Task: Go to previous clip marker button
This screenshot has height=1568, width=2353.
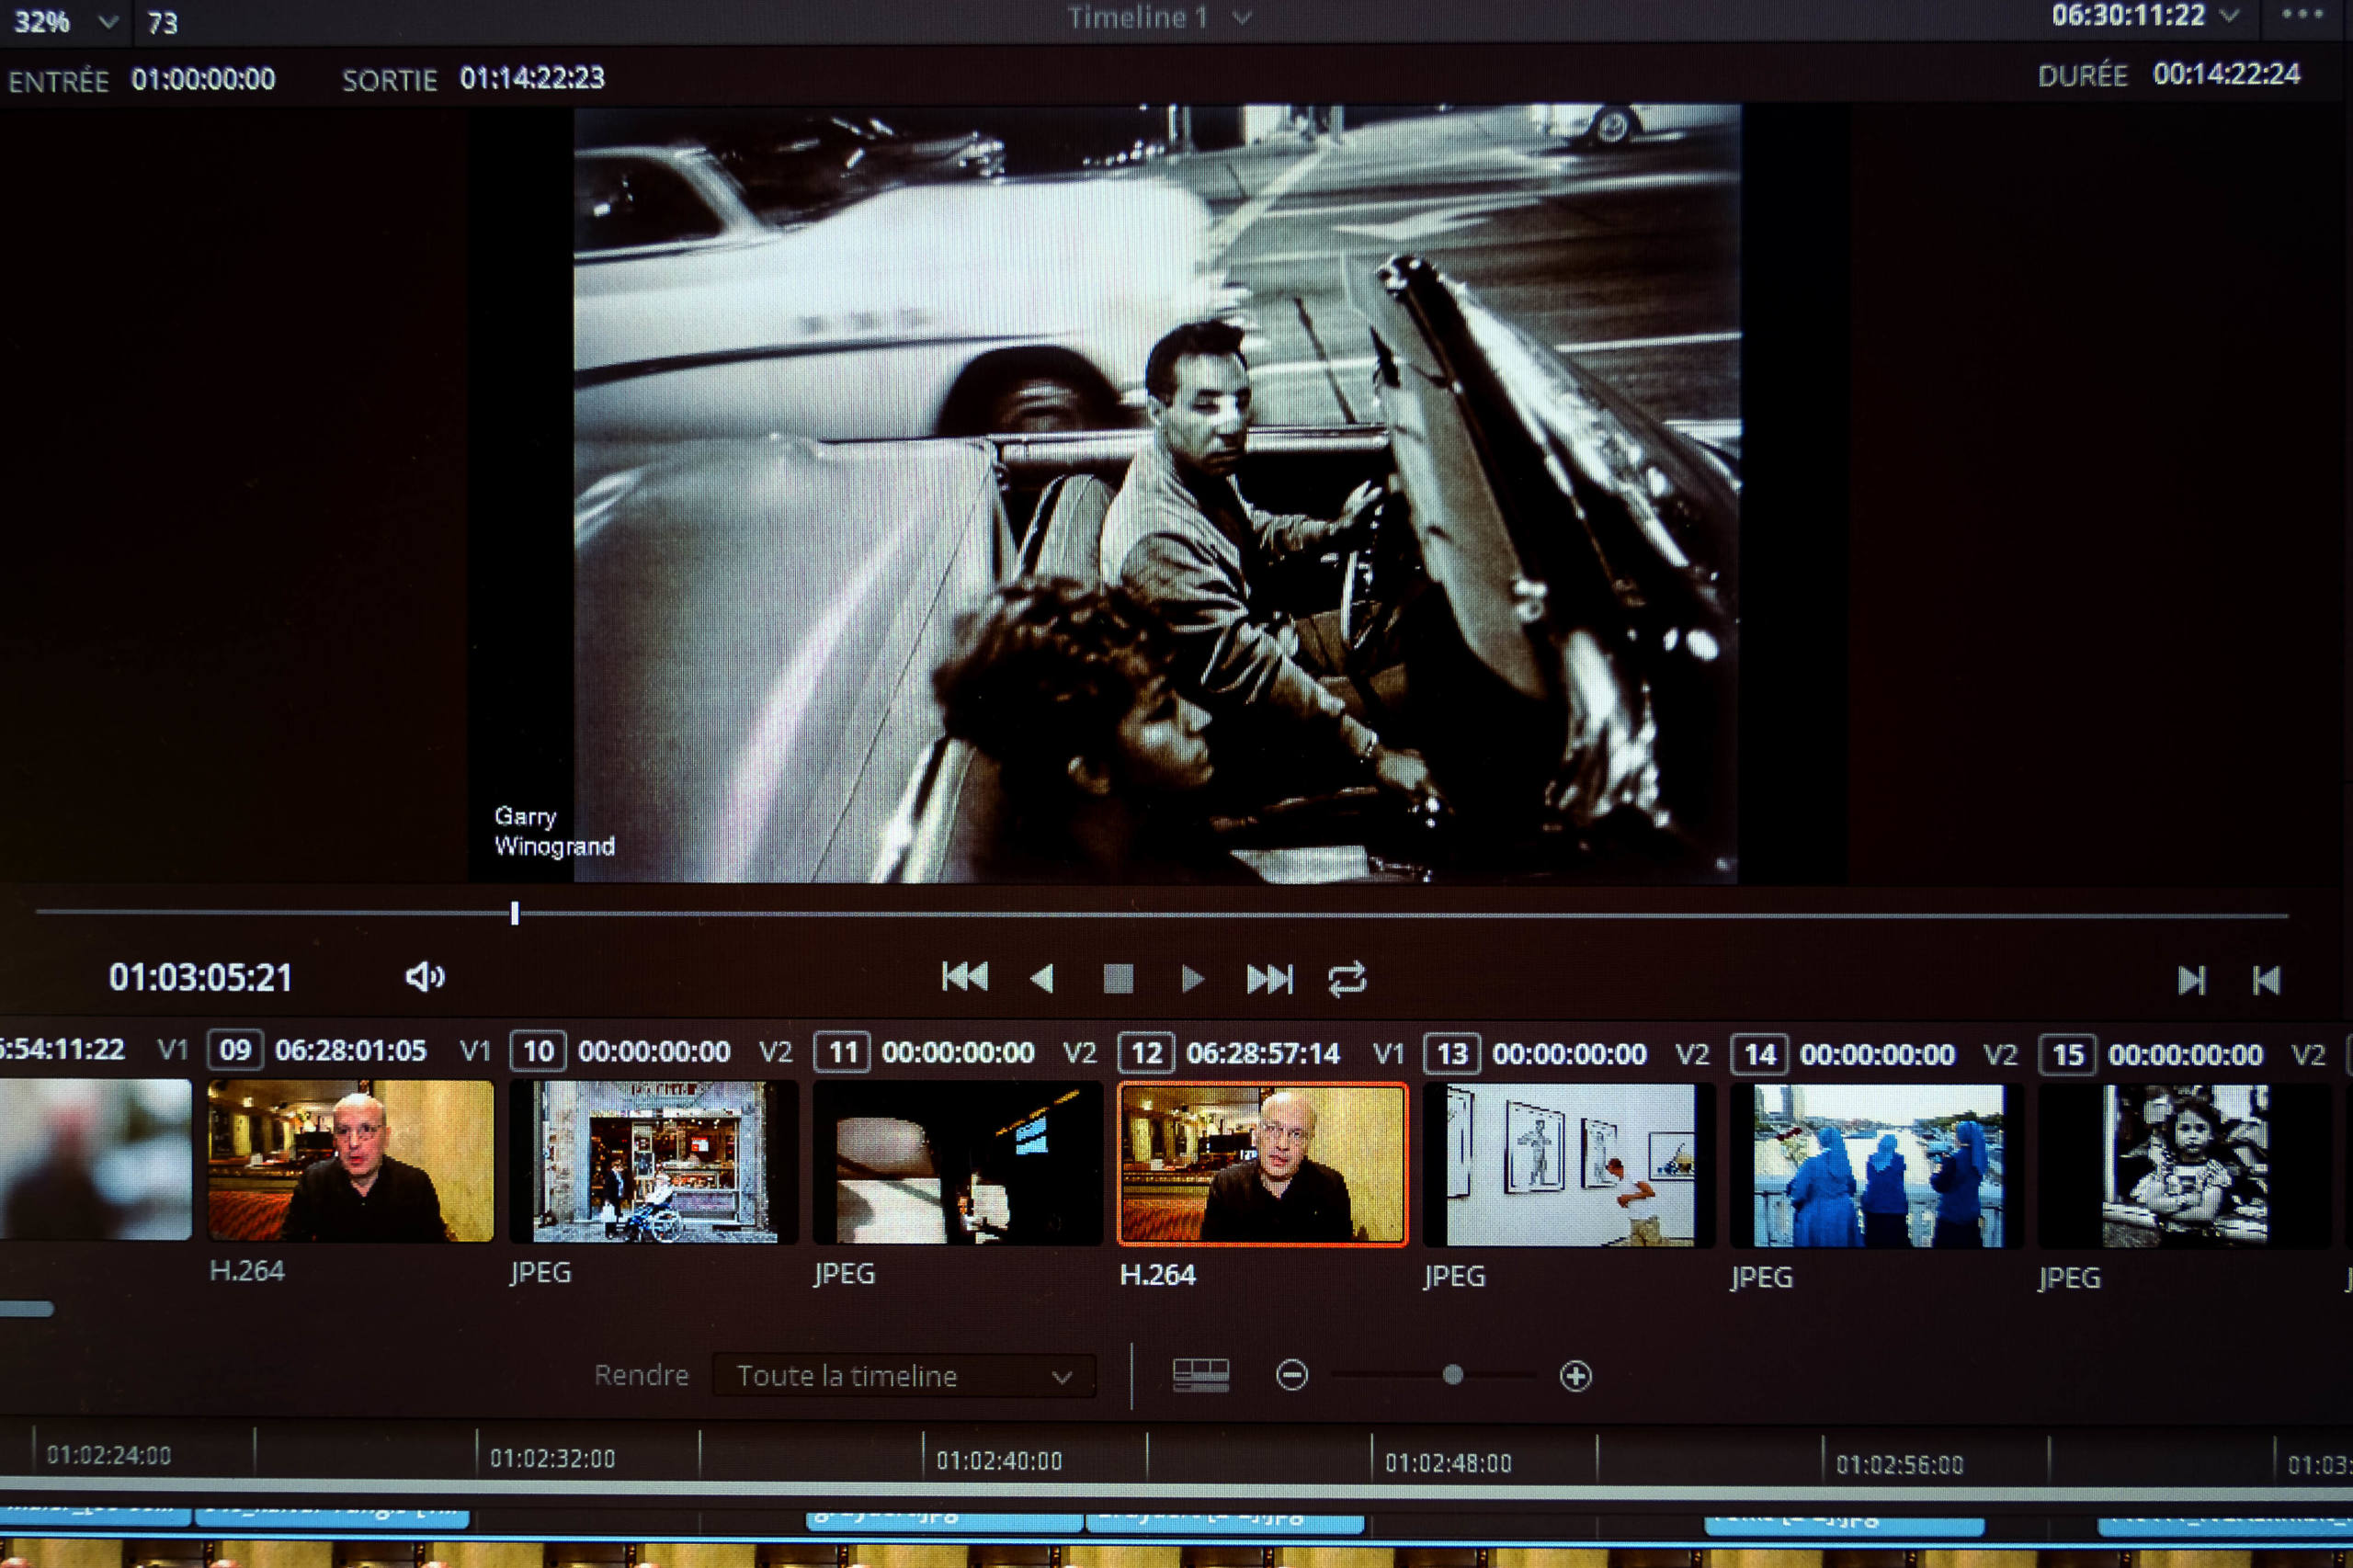Action: pos(2266,980)
